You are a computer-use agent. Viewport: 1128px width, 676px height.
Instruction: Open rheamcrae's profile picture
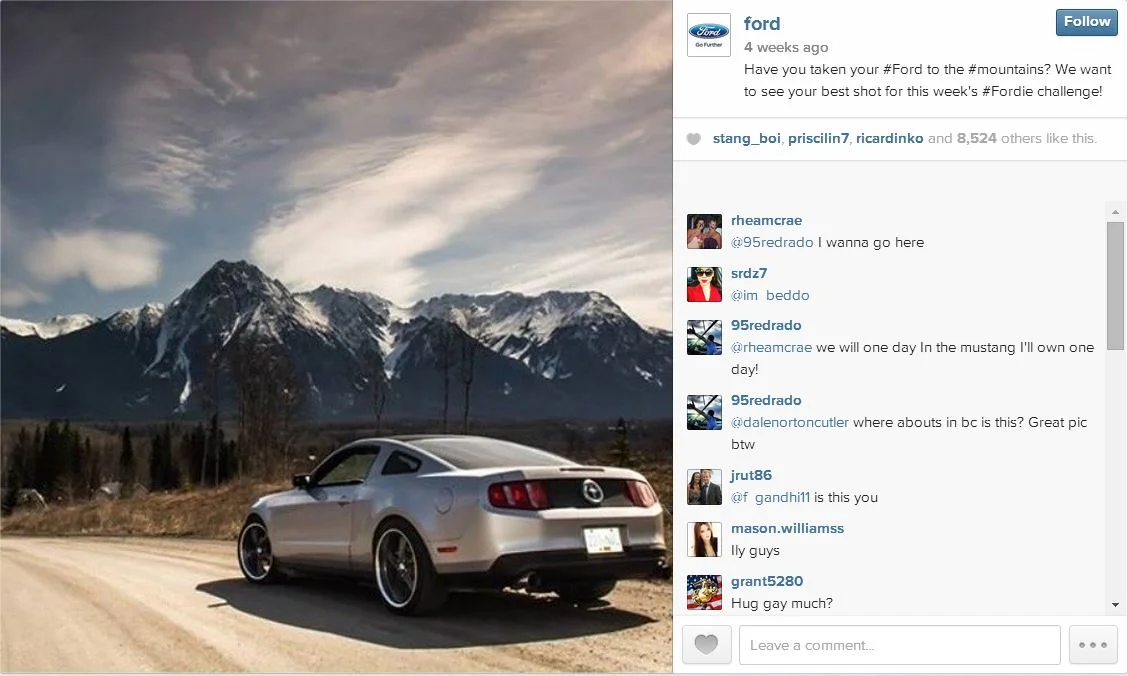pyautogui.click(x=704, y=232)
